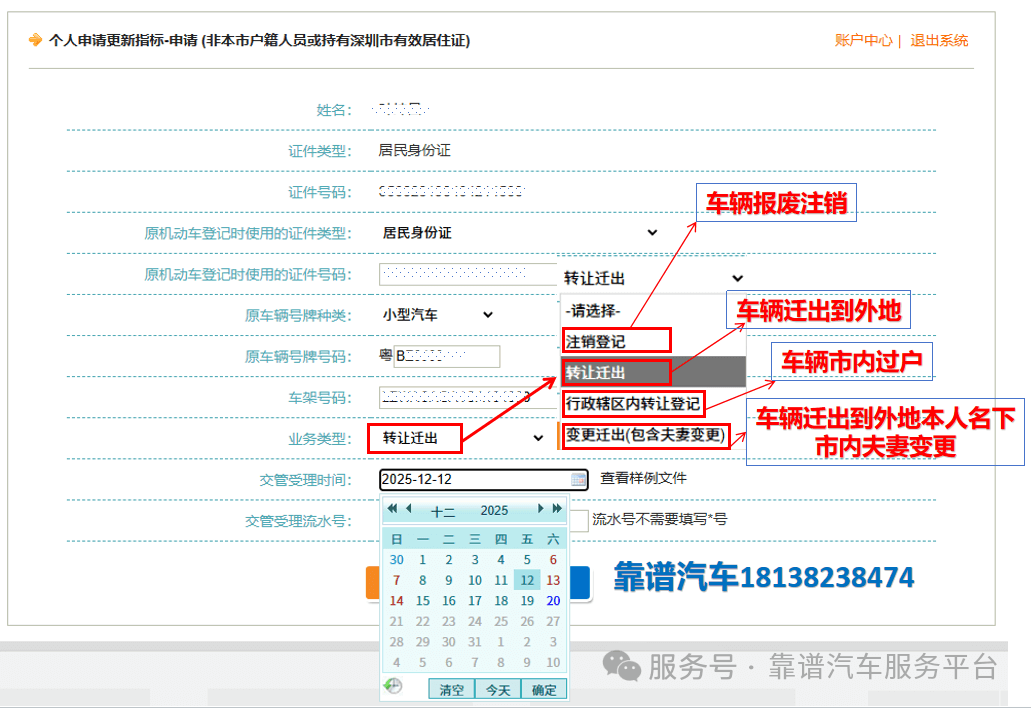Screen dimensions: 1031x708
Task: Select 行政辖区内转让登记 option
Action: (x=632, y=404)
